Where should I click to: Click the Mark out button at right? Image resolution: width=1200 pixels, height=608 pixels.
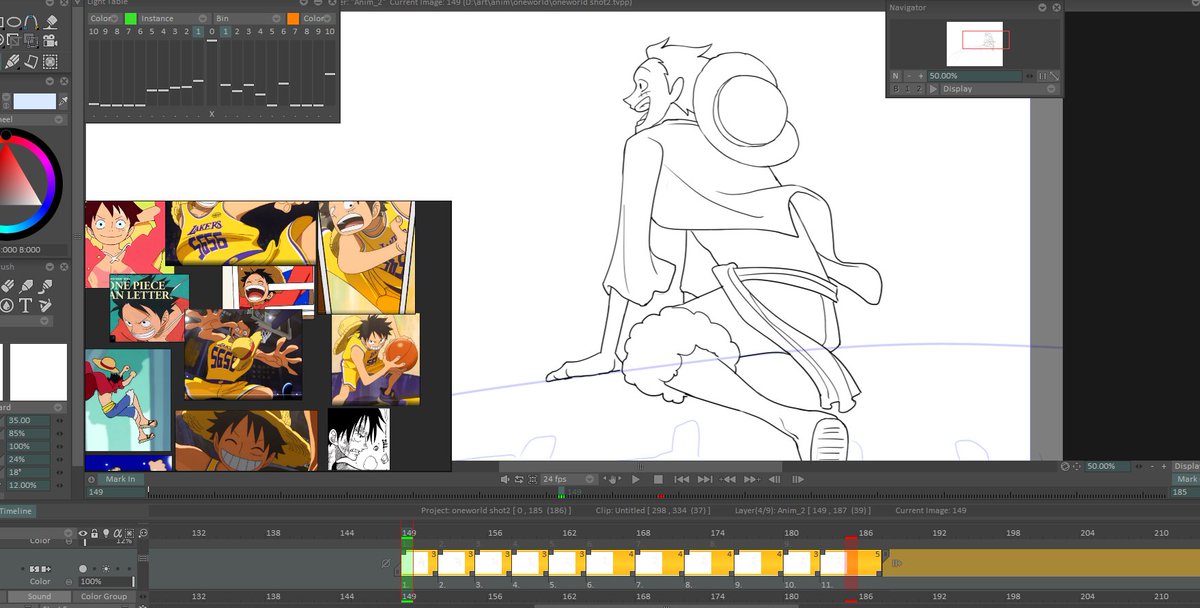point(1186,480)
